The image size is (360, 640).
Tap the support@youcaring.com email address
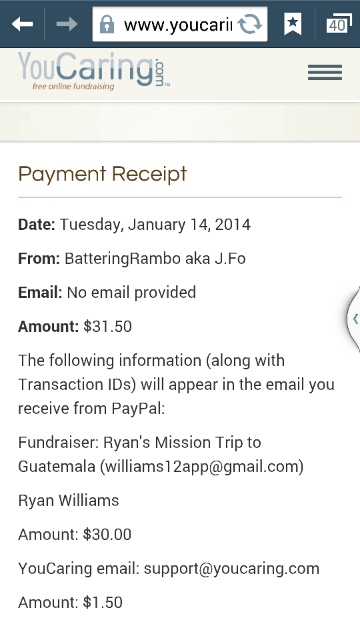[231, 569]
